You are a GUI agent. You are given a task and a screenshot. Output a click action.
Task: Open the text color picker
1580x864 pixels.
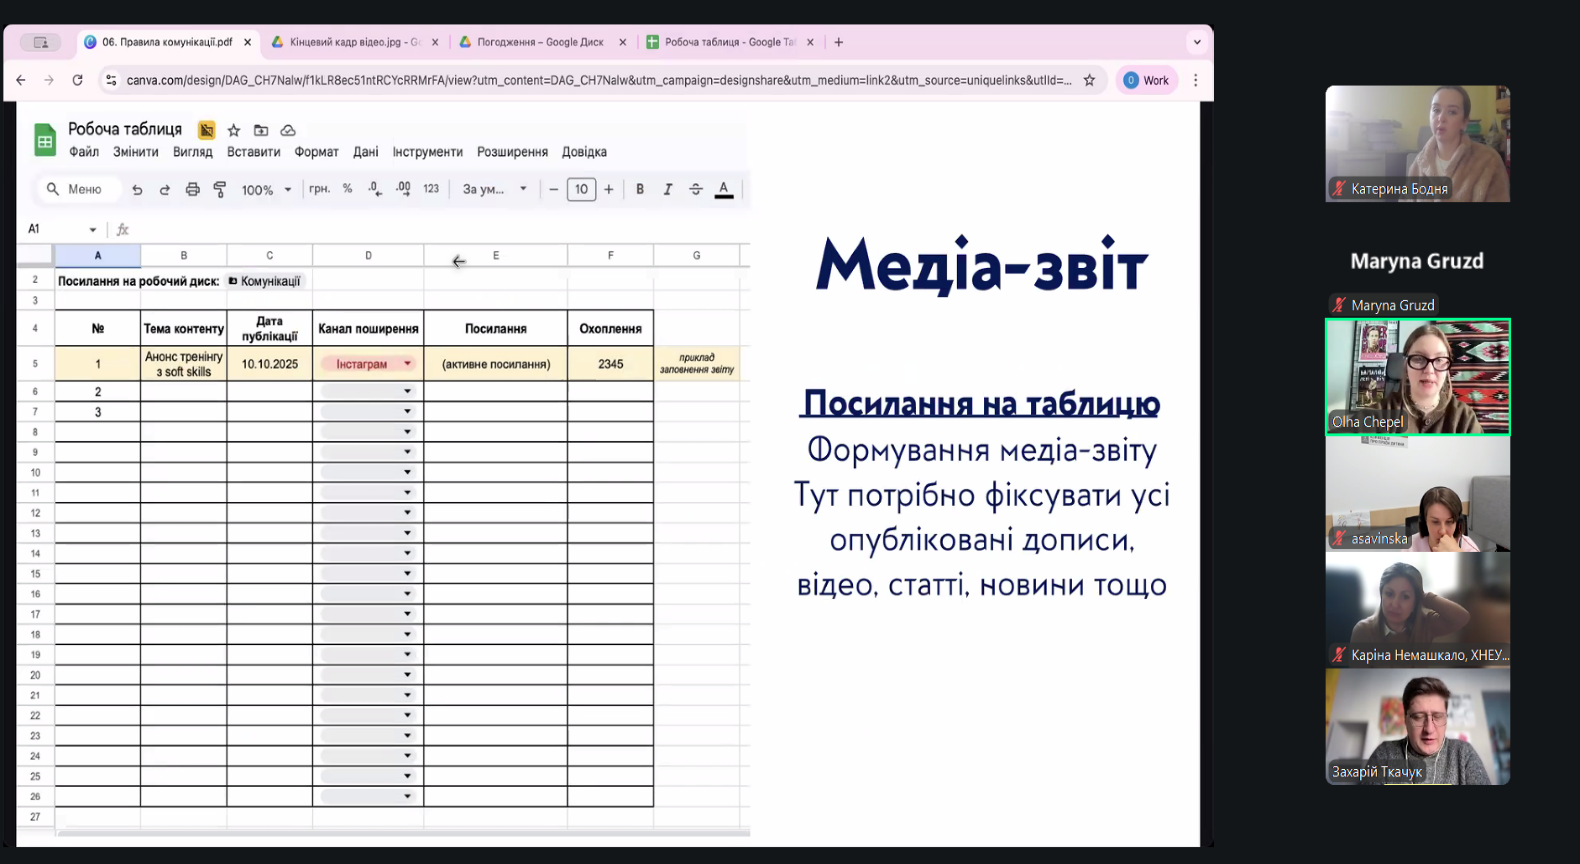tap(724, 189)
